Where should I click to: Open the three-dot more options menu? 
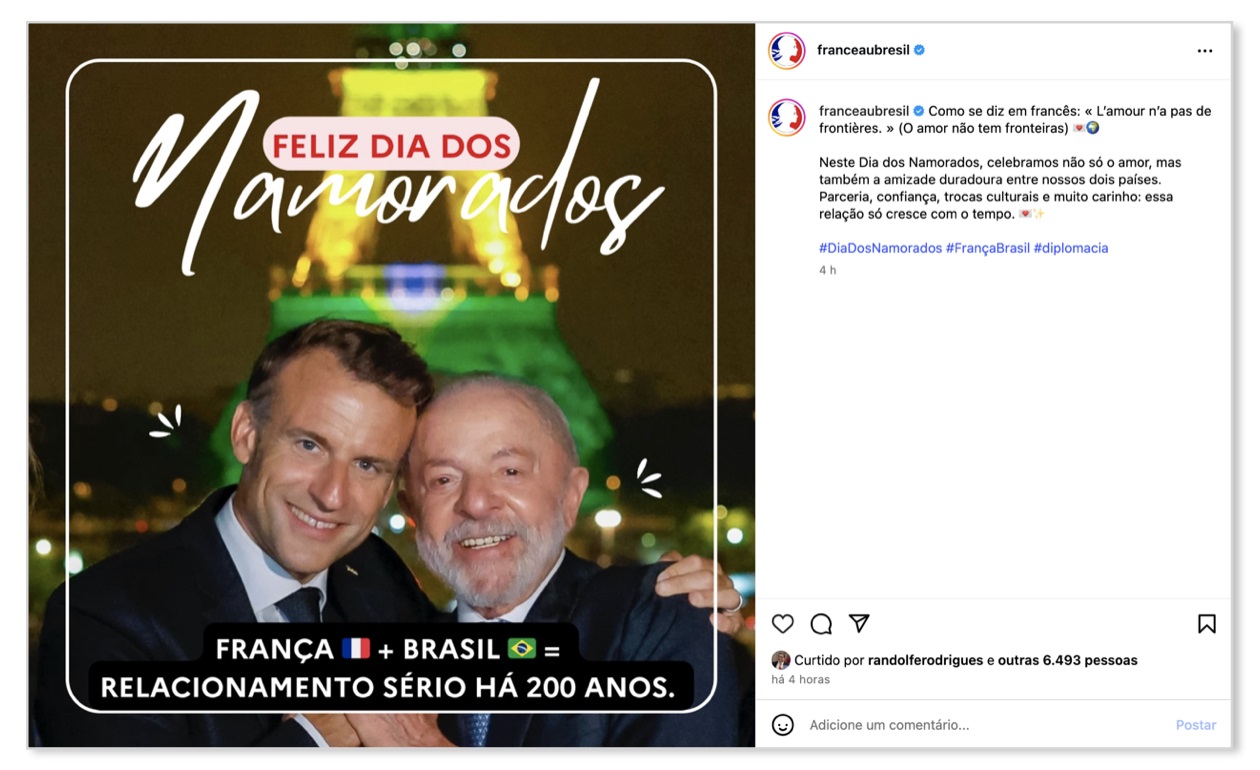pyautogui.click(x=1205, y=51)
